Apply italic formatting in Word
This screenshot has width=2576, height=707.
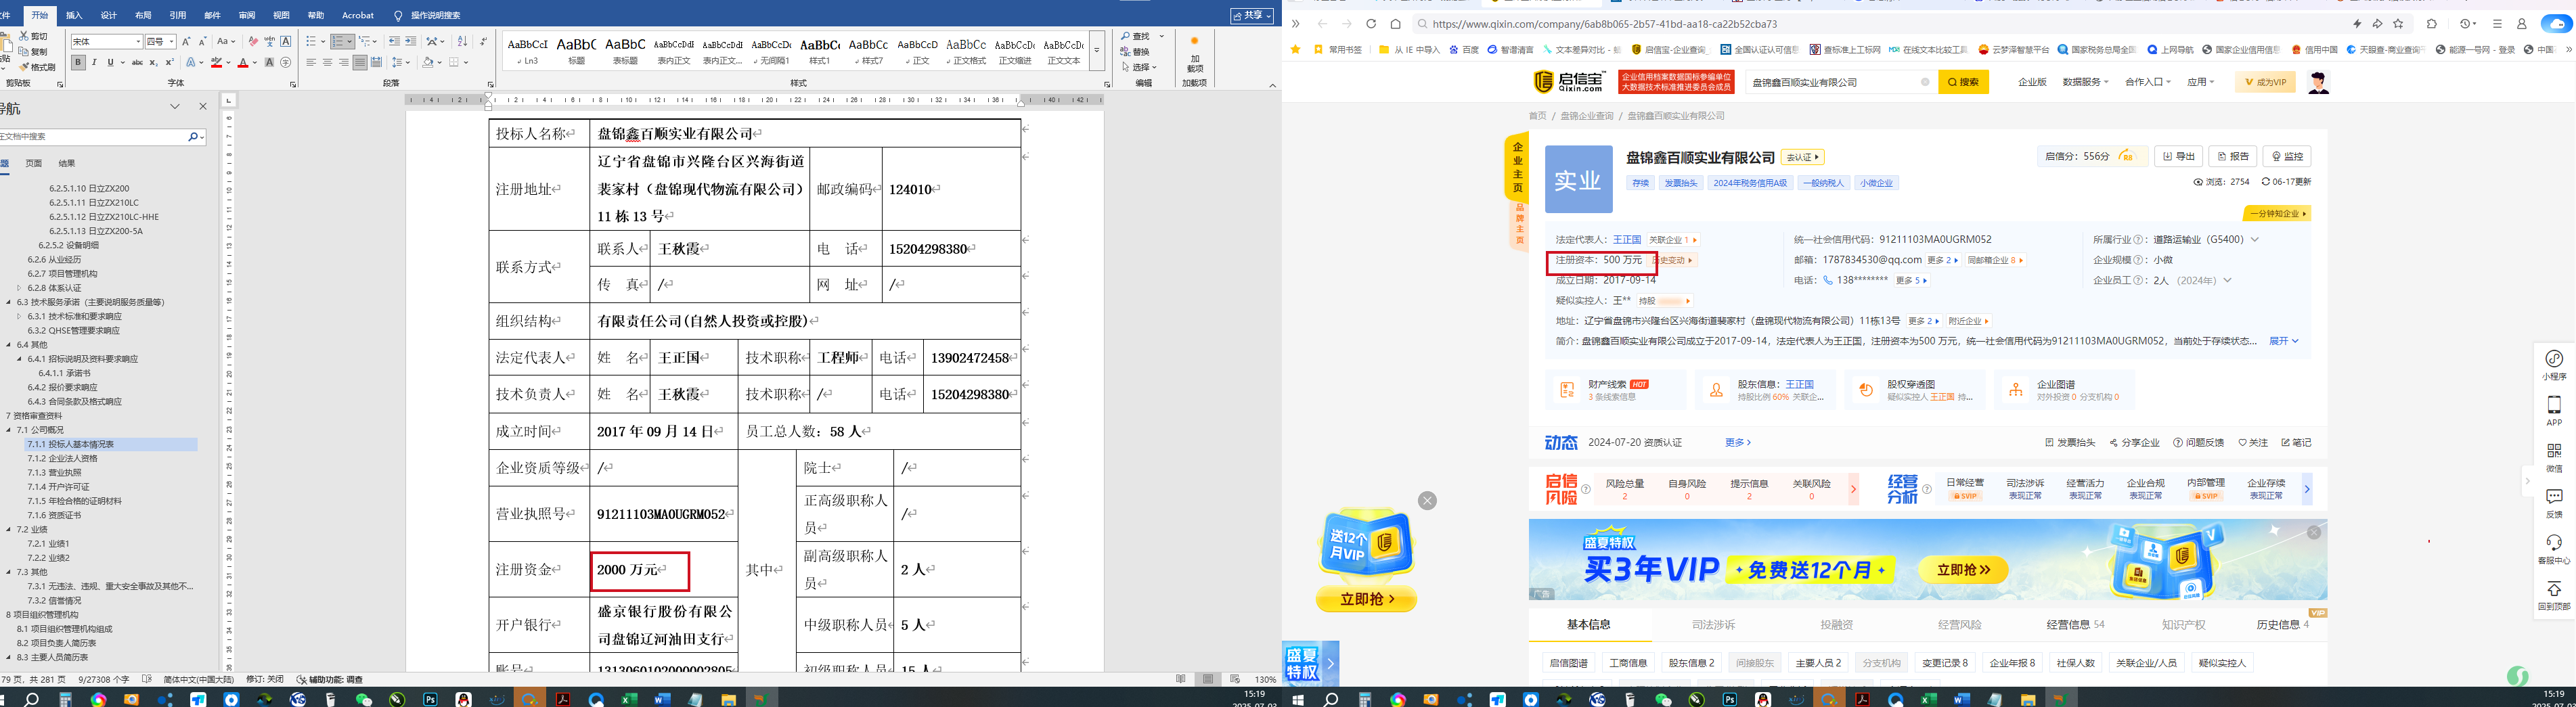(x=94, y=62)
